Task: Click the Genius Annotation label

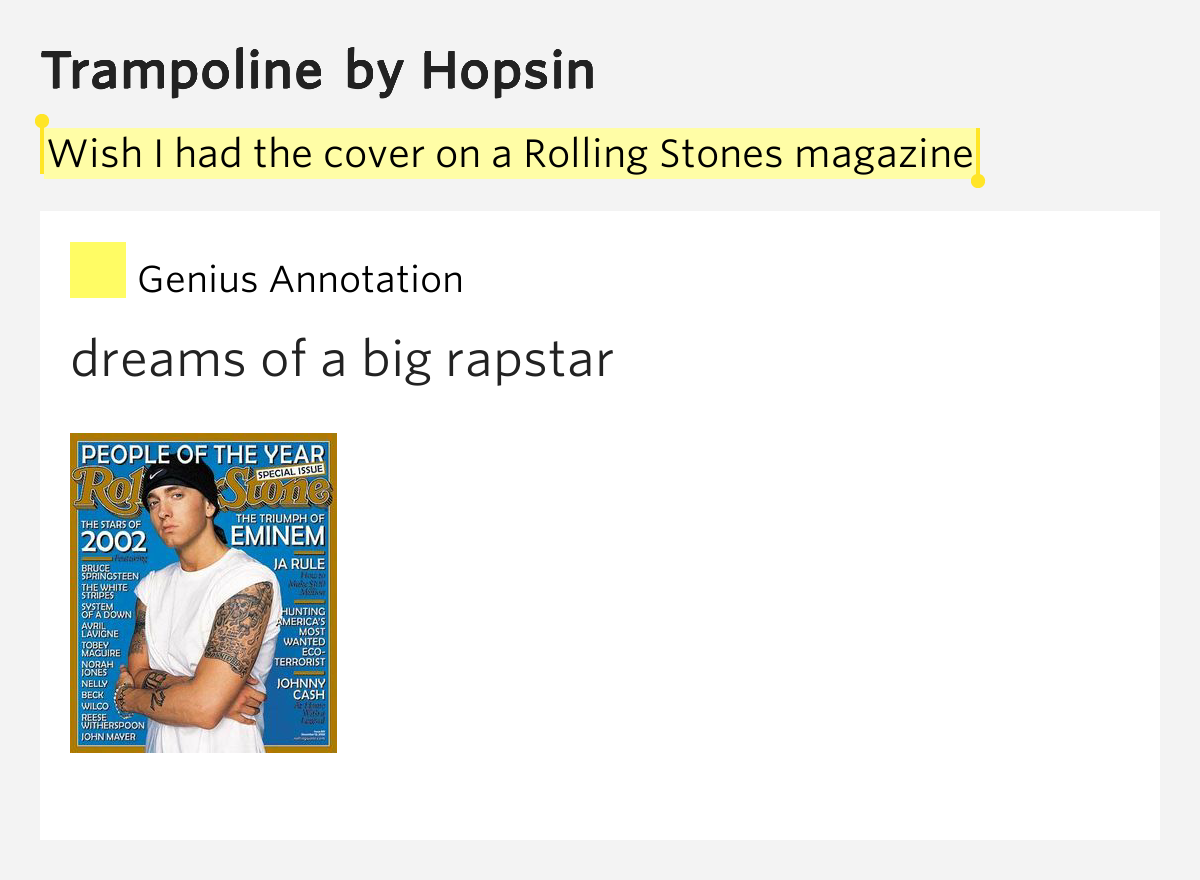Action: click(x=300, y=280)
